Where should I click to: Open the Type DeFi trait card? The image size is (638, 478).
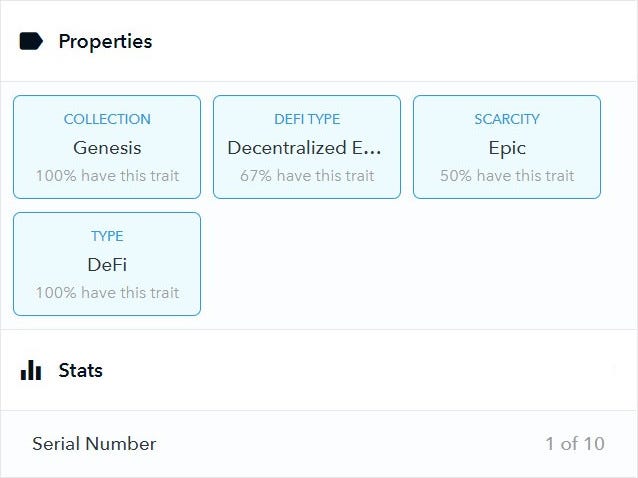pyautogui.click(x=107, y=264)
